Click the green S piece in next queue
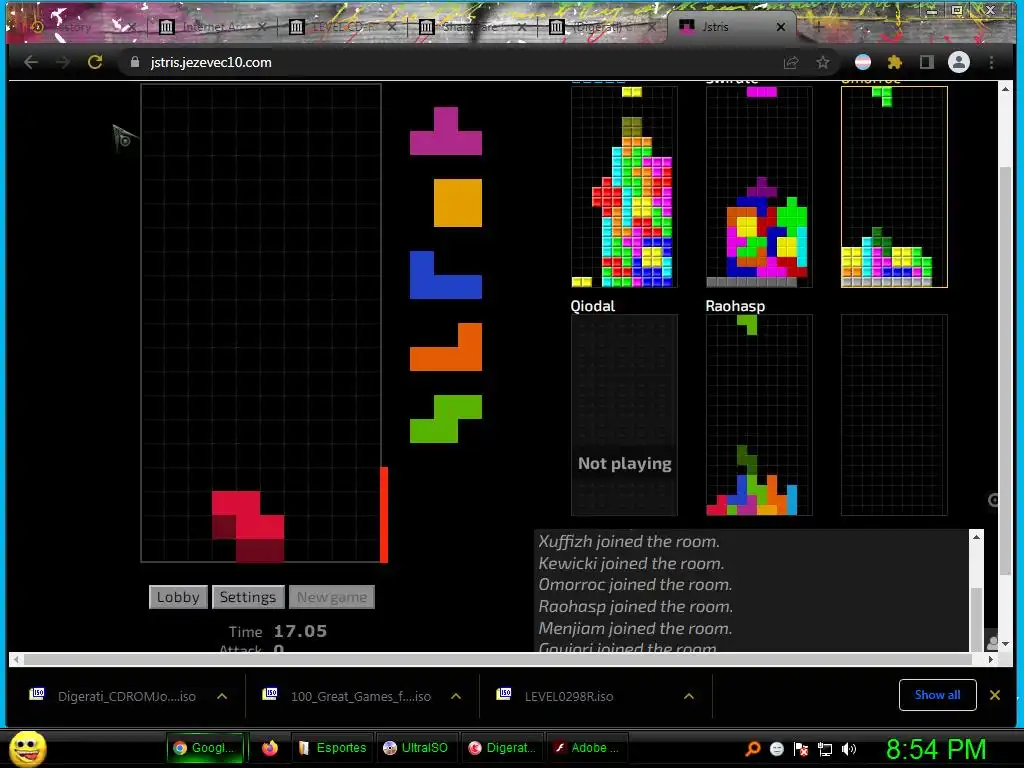The height and width of the screenshot is (768, 1024). pyautogui.click(x=446, y=419)
